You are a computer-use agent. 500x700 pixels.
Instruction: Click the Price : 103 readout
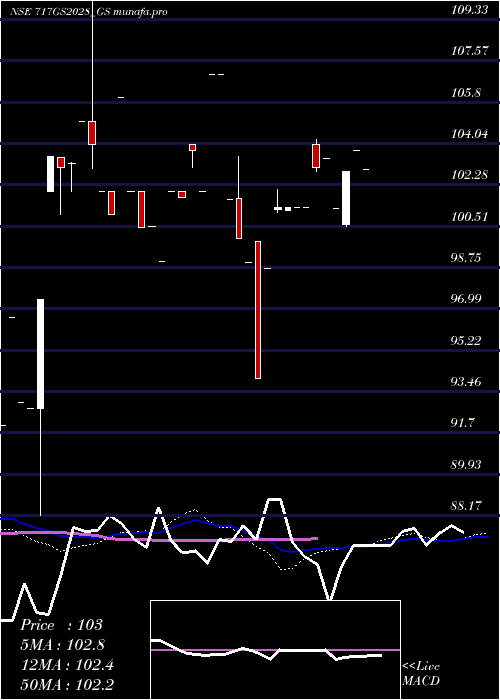click(62, 625)
